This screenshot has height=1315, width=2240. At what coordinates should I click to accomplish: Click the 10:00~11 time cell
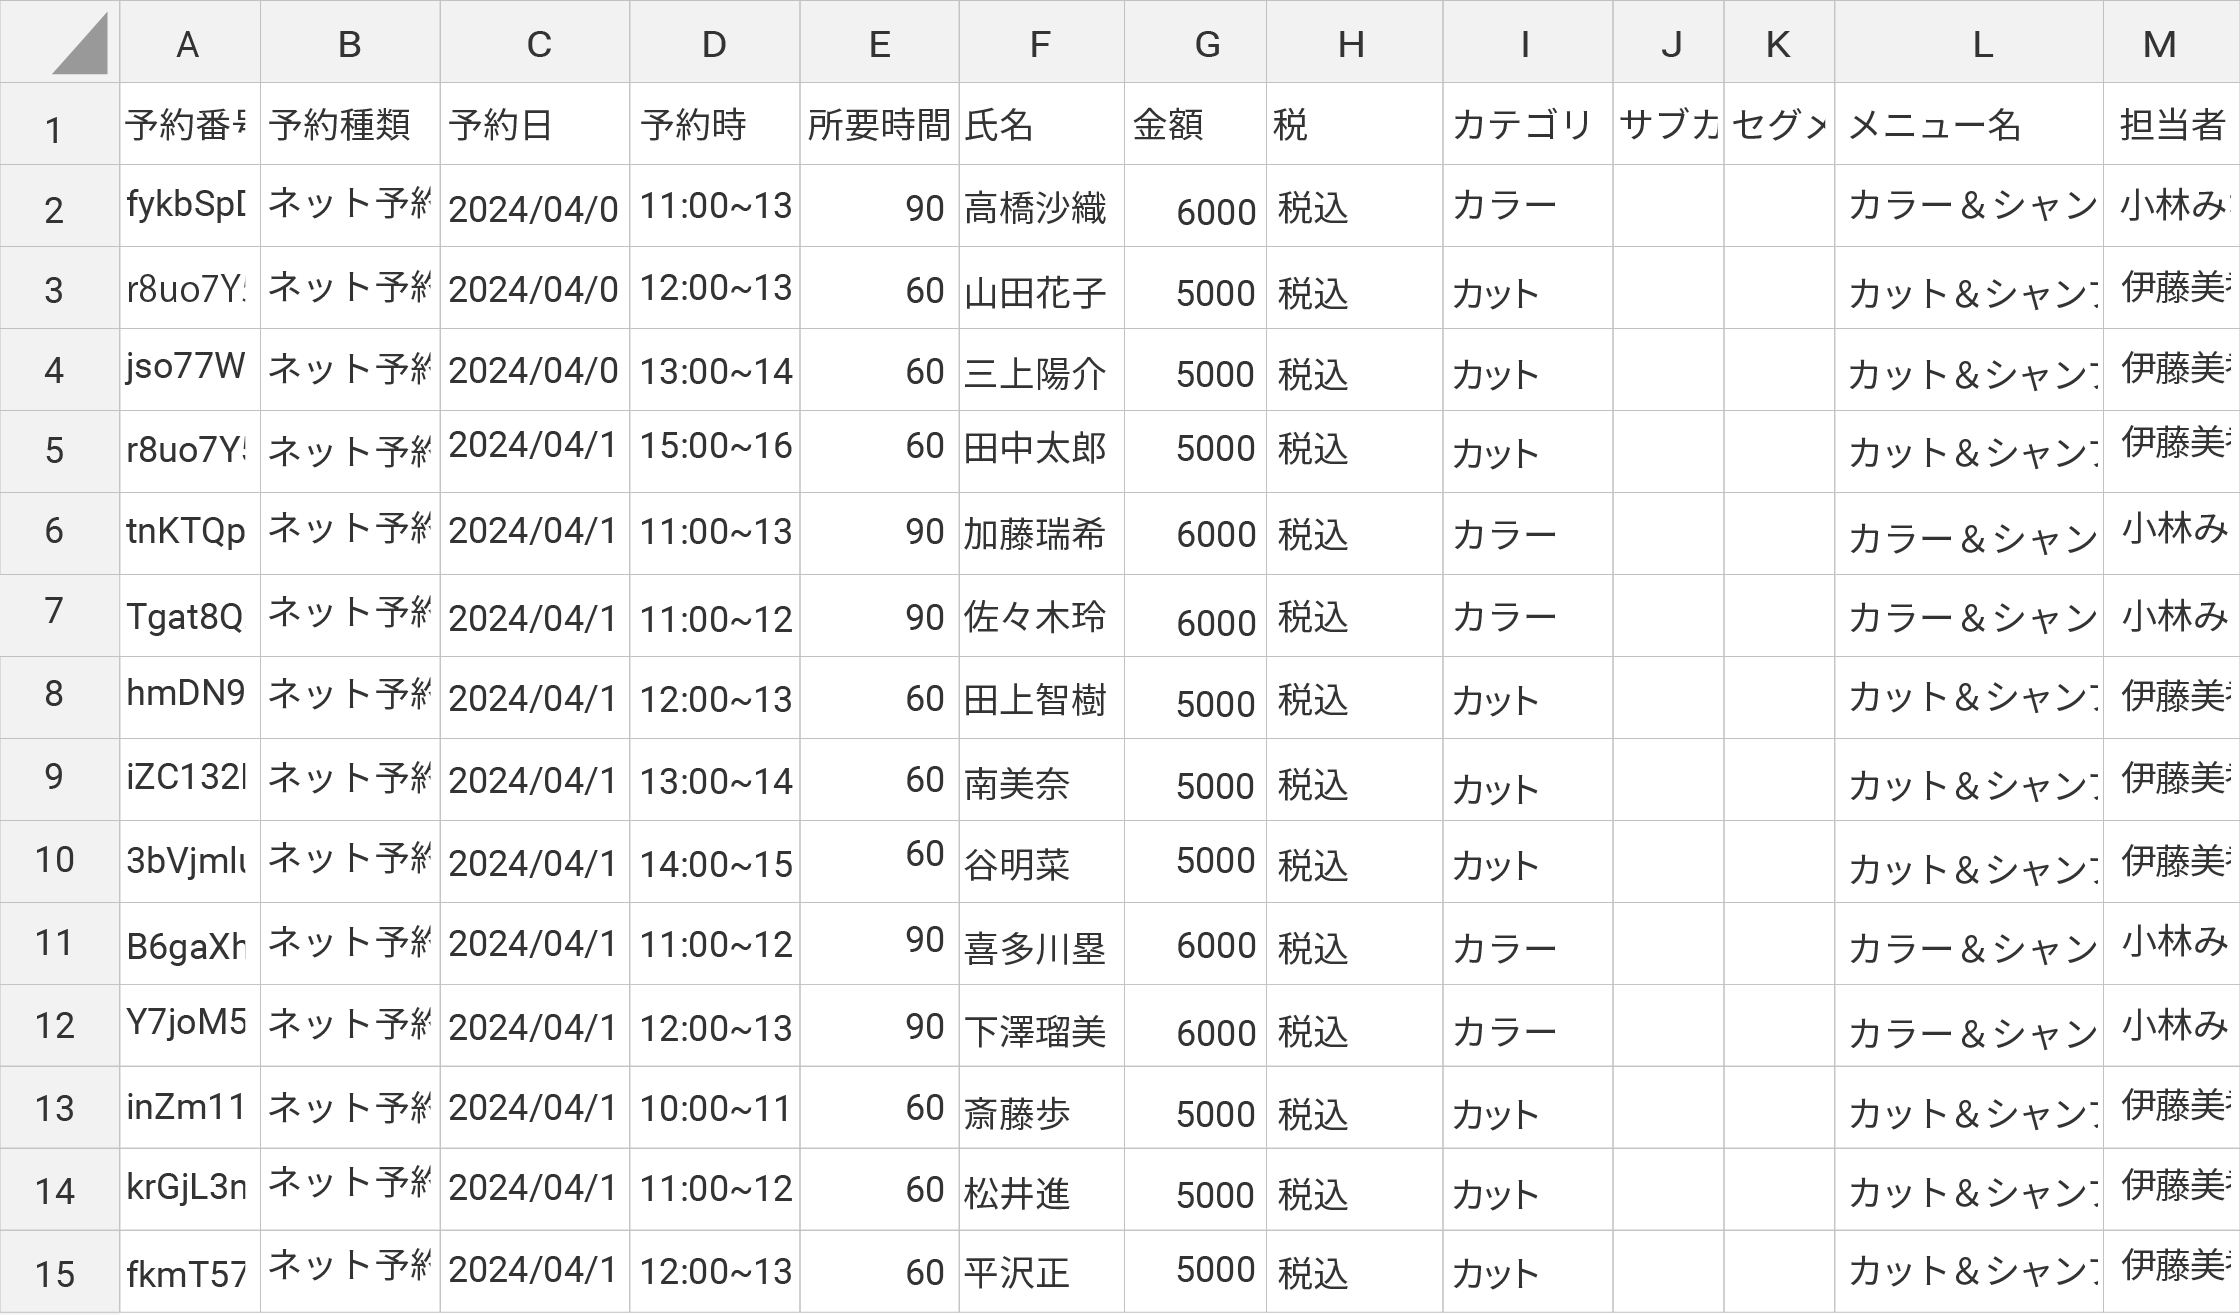click(714, 1108)
